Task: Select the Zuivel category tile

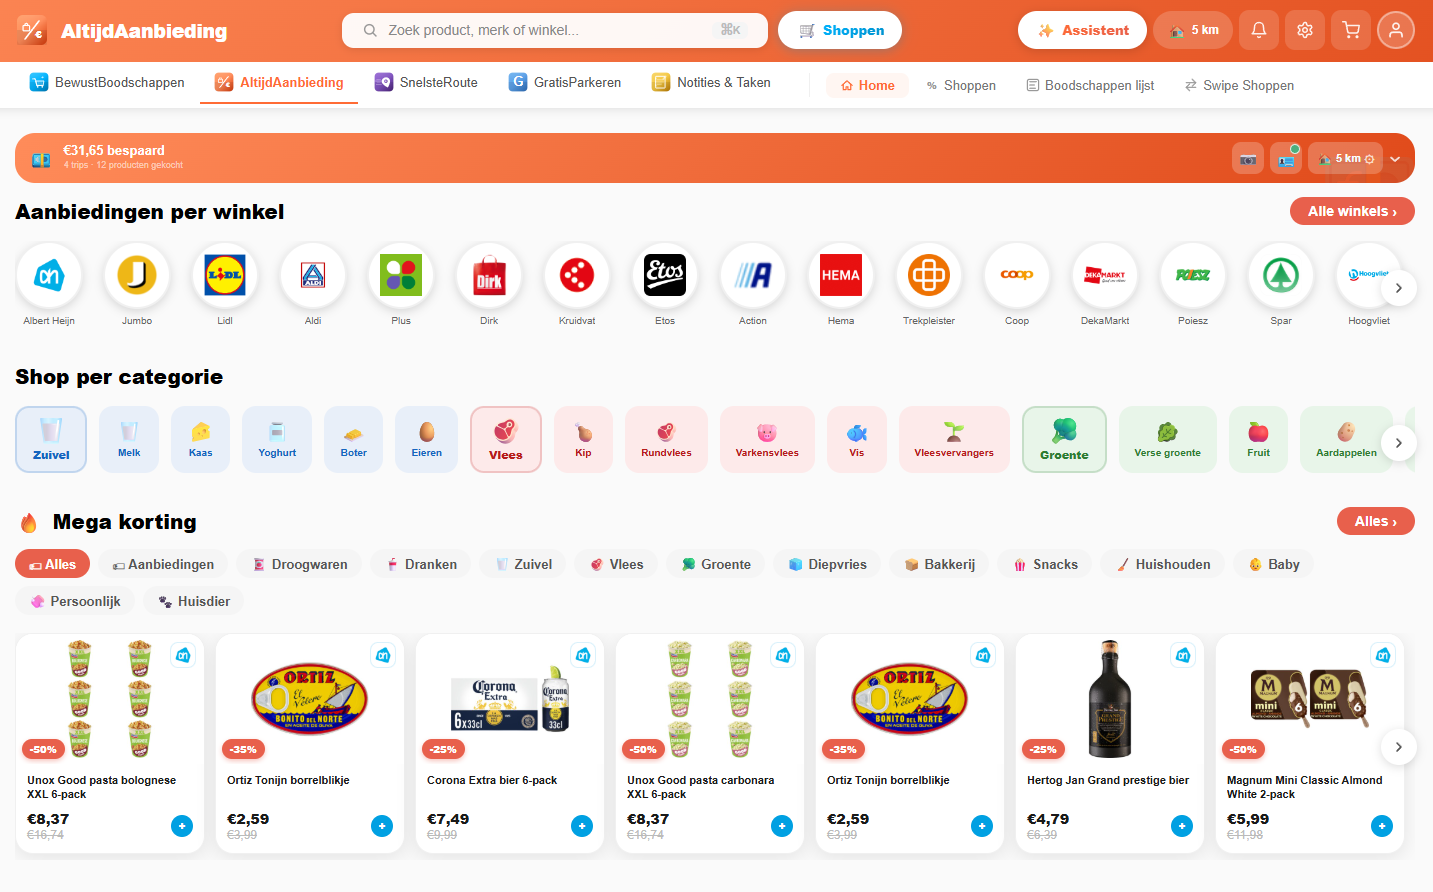Action: [x=50, y=438]
